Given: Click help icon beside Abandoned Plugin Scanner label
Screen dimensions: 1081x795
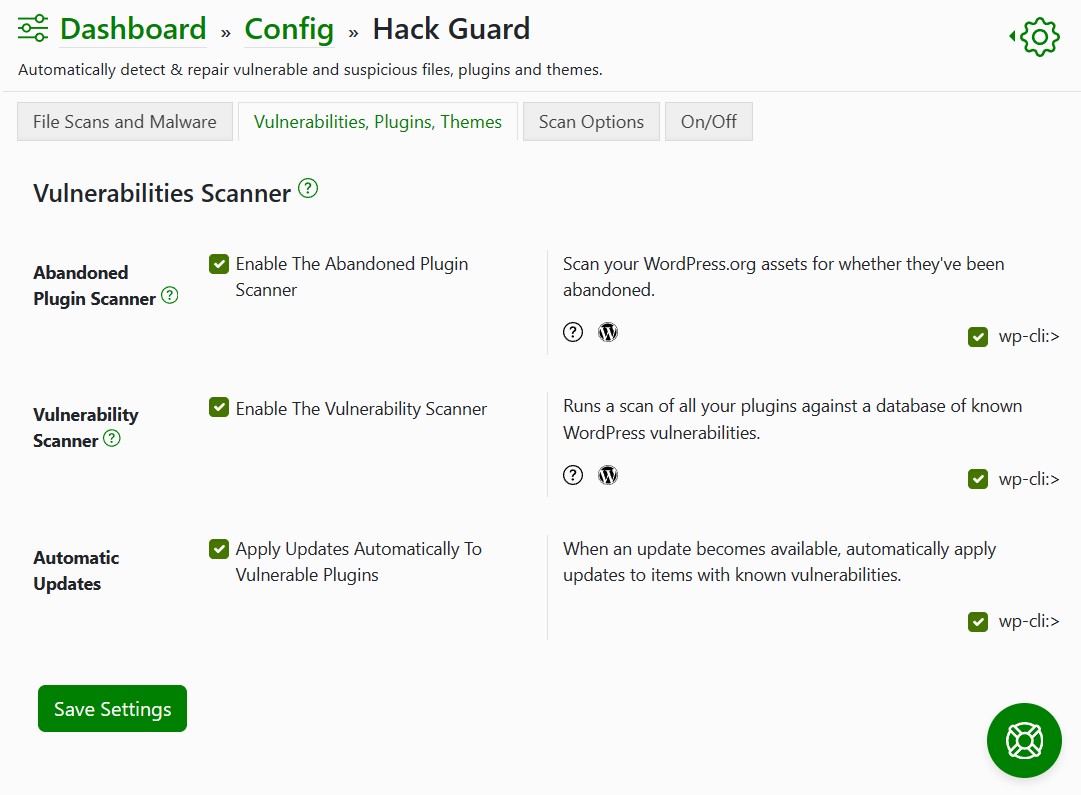Looking at the screenshot, I should (x=170, y=295).
